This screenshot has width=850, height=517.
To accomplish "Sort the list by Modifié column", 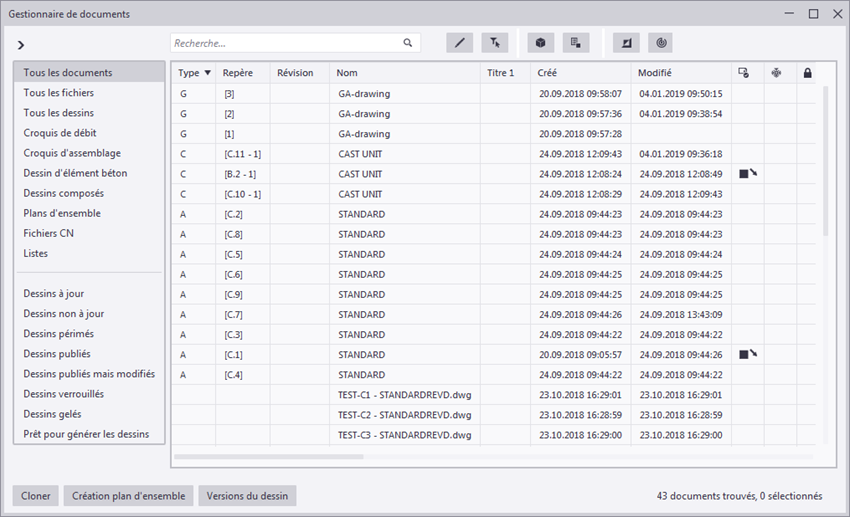I will [x=655, y=73].
